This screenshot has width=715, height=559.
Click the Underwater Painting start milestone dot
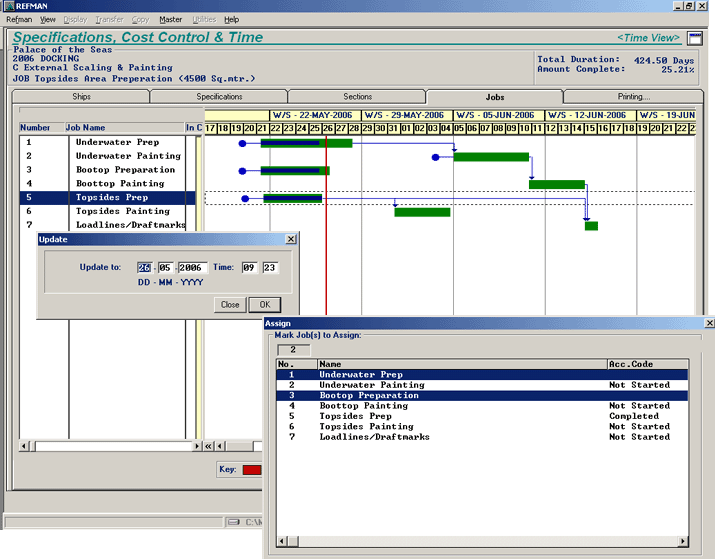pyautogui.click(x=435, y=157)
